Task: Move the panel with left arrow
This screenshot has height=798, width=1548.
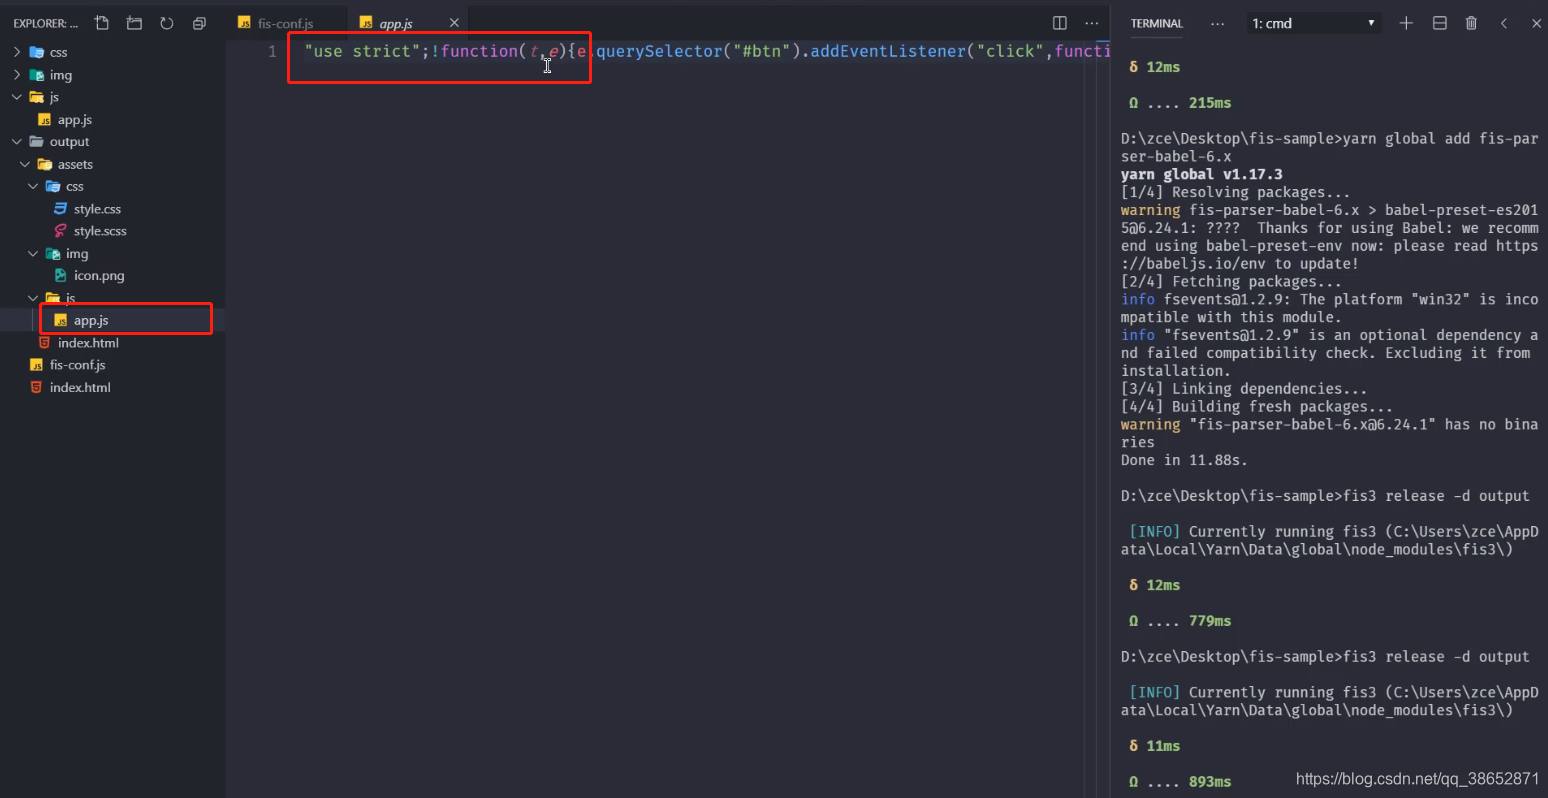Action: pos(1504,23)
